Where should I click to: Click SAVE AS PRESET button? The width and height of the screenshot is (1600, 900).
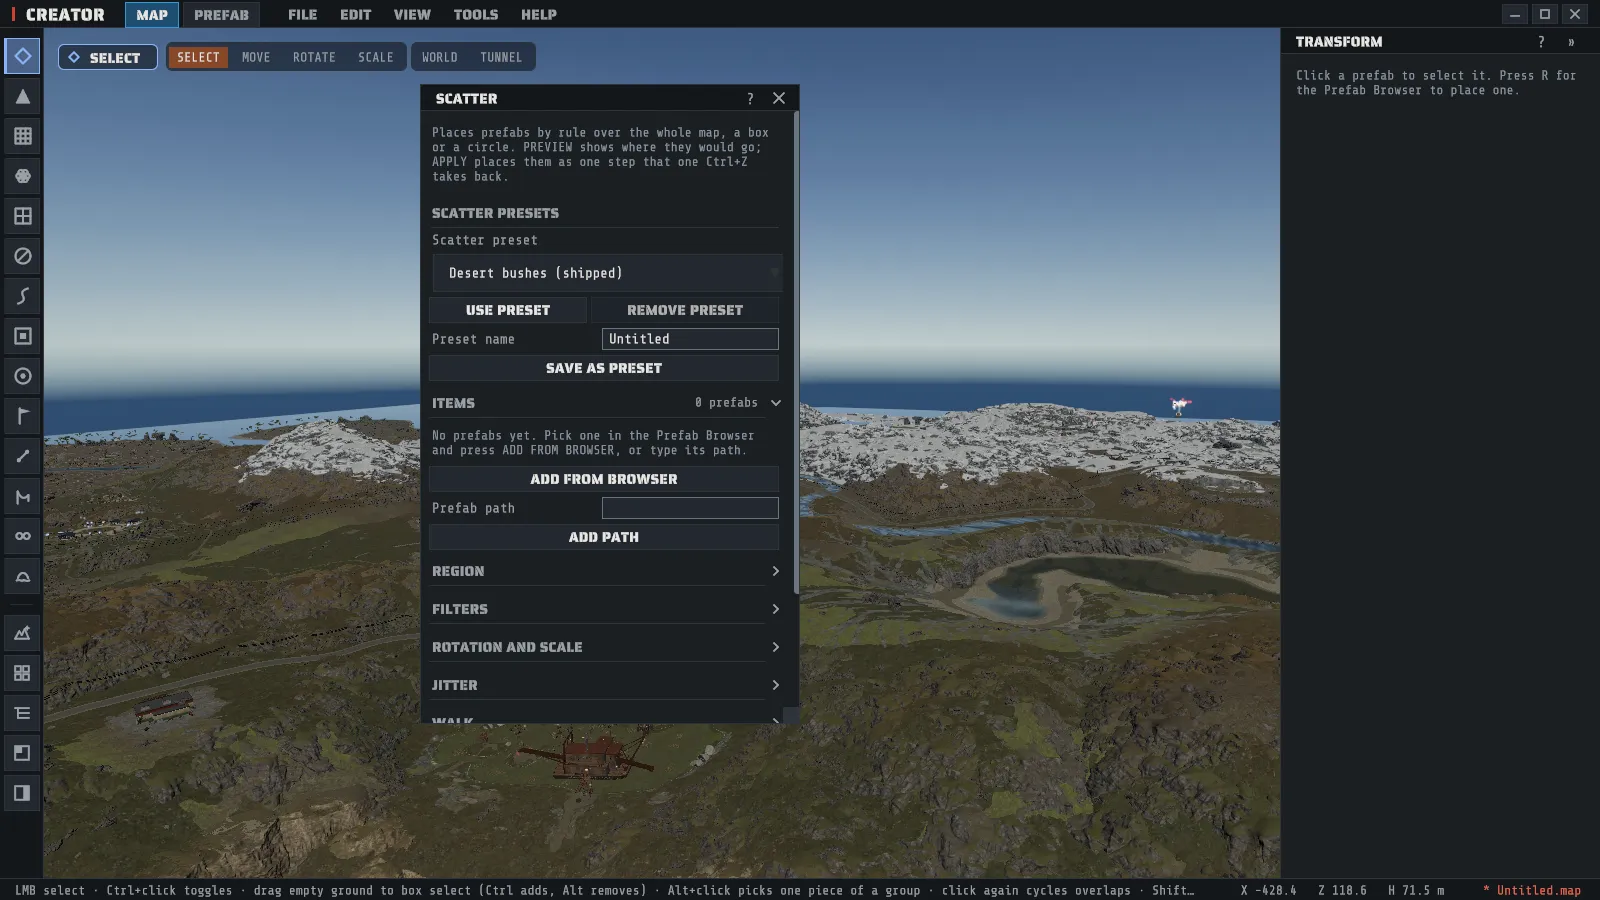pos(604,368)
